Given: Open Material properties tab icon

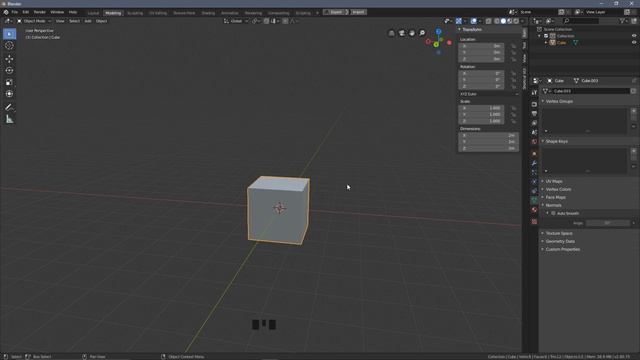Looking at the screenshot, I should pos(534,209).
